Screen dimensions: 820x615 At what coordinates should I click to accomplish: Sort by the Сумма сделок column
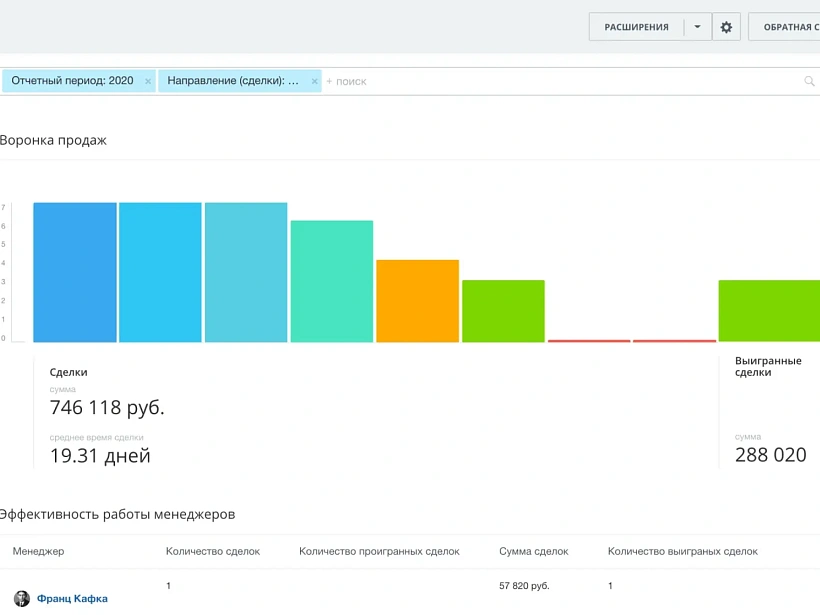(533, 551)
